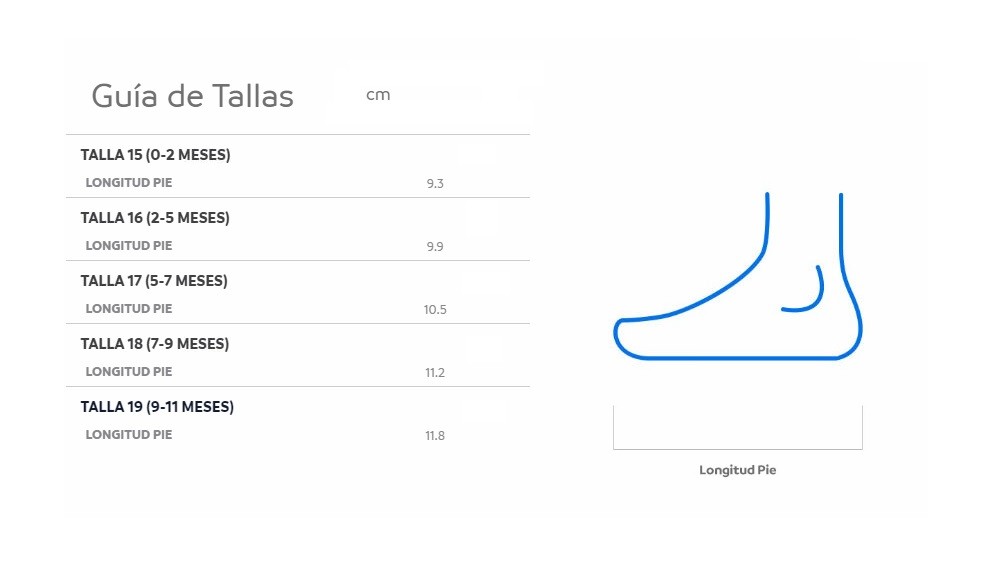Click the foot length measurement bracket
This screenshot has width=993, height=586.
(738, 428)
